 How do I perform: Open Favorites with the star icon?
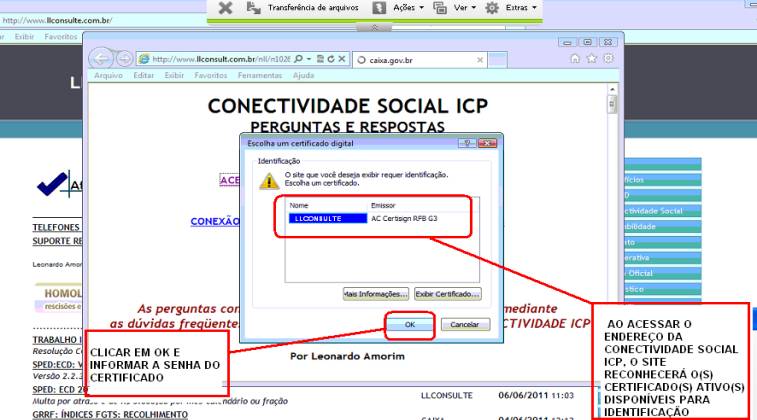[591, 58]
